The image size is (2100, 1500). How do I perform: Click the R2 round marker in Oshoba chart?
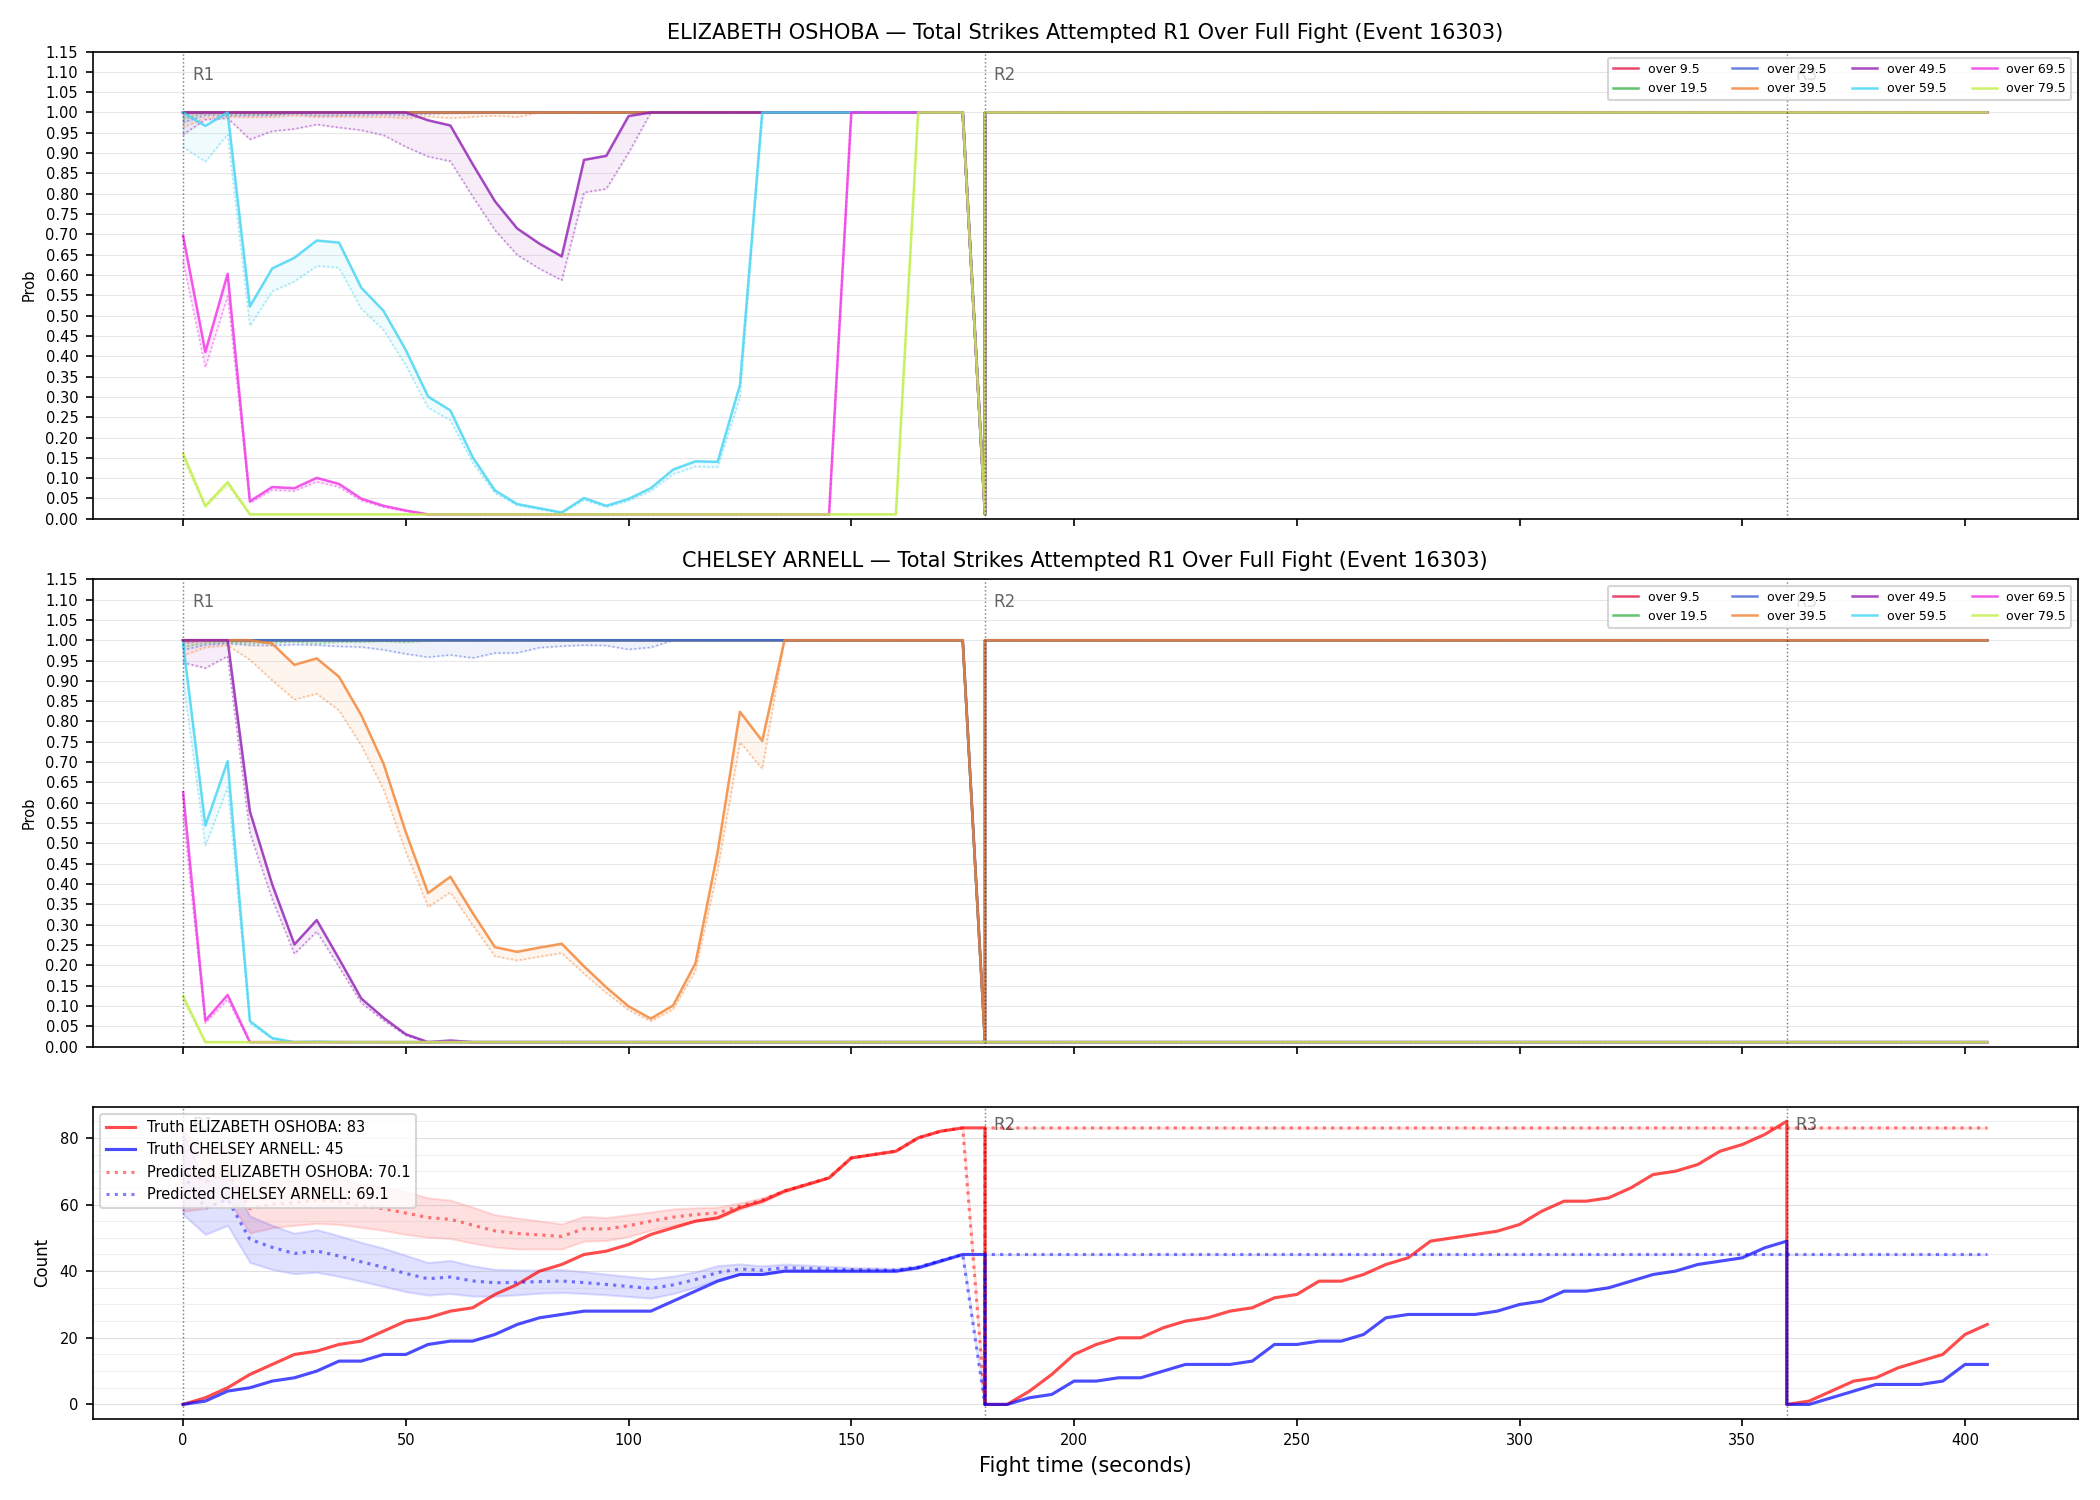1004,74
